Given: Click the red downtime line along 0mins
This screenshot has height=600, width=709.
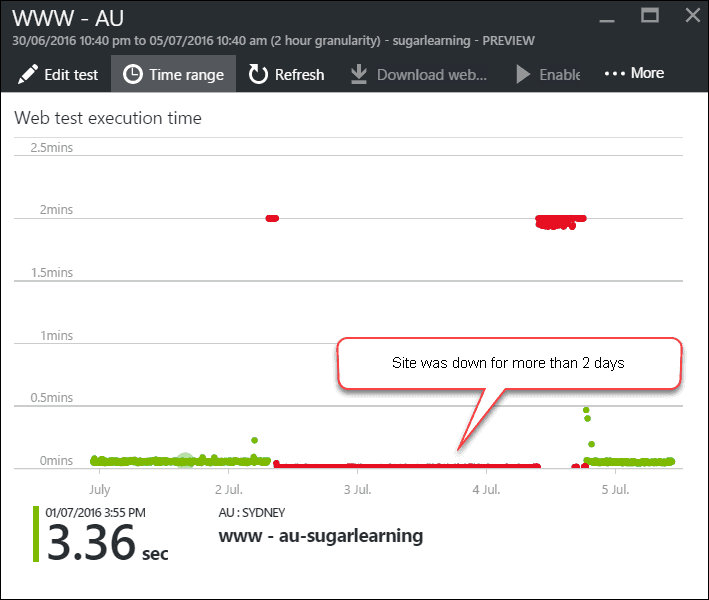Looking at the screenshot, I should pyautogui.click(x=400, y=465).
